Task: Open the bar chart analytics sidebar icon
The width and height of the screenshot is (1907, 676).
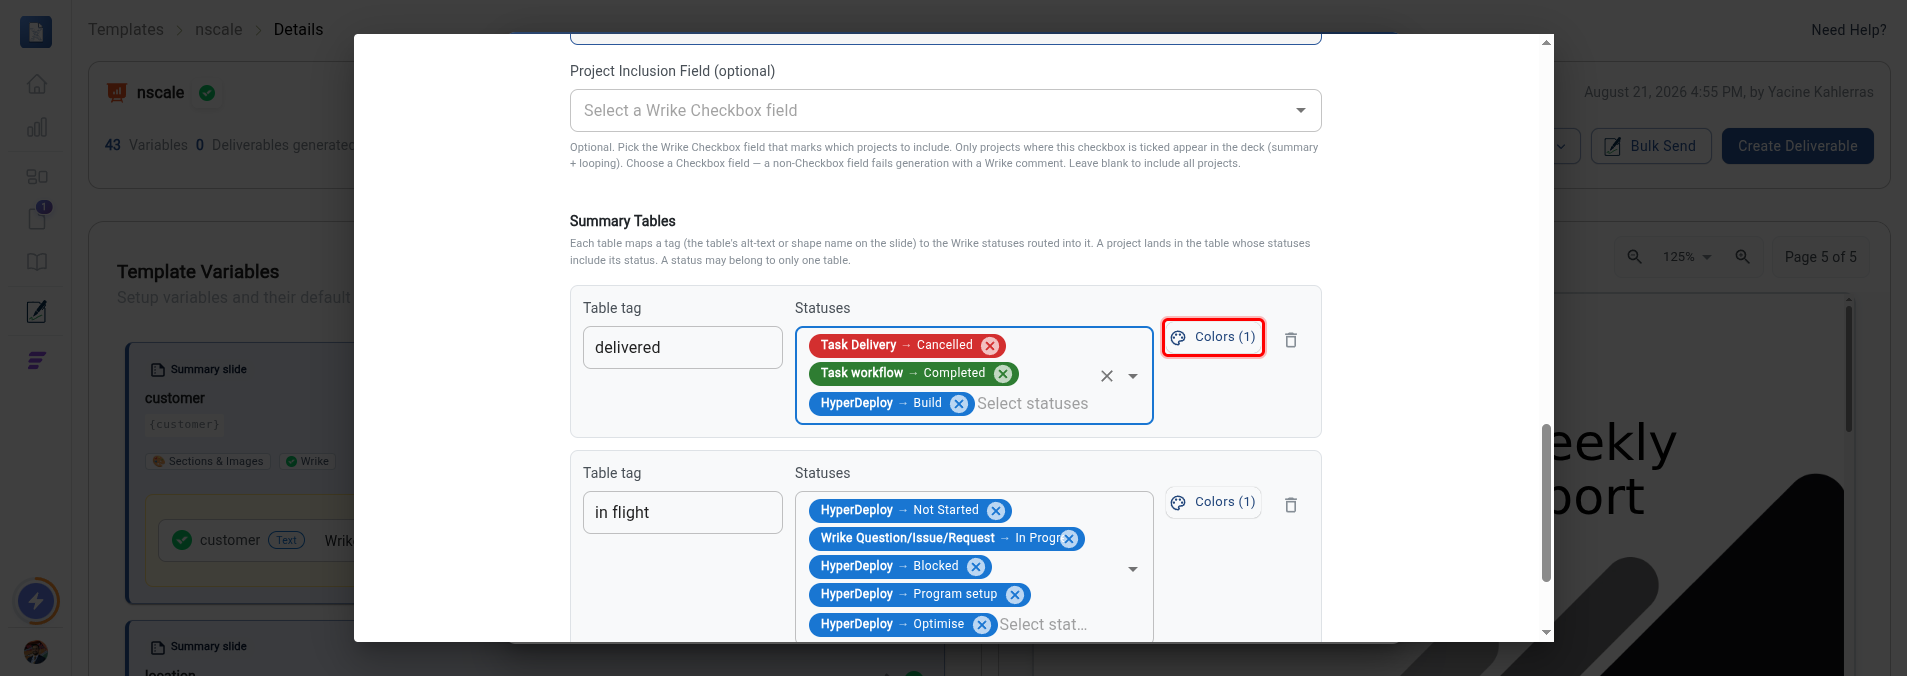Action: (x=37, y=128)
